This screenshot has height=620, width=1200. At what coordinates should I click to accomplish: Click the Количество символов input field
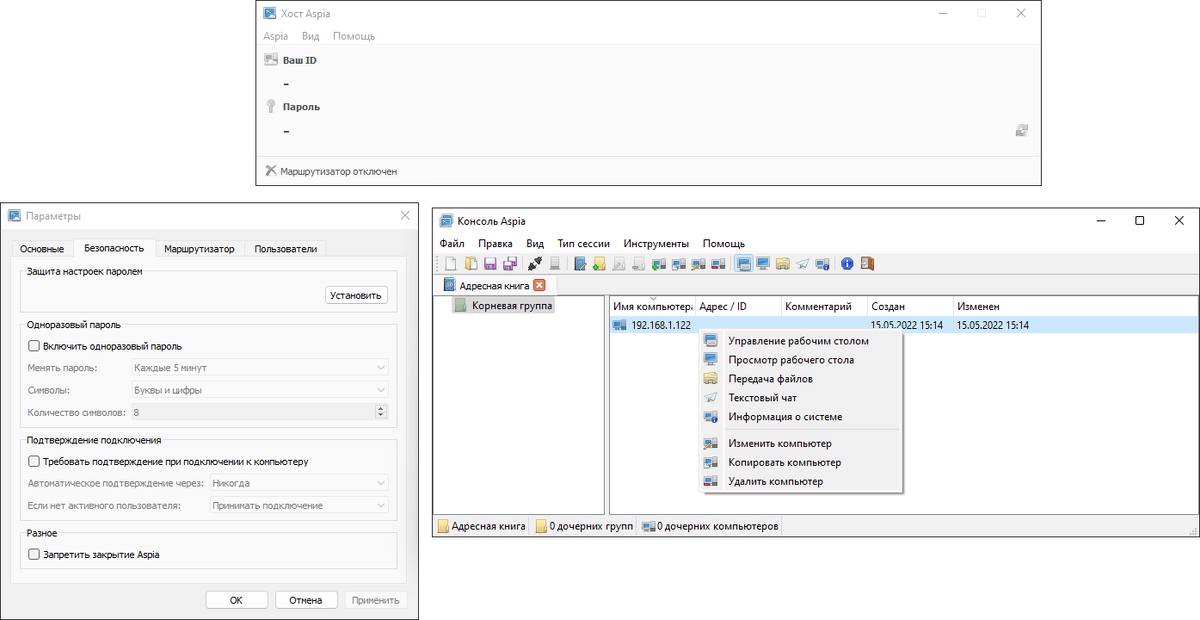click(x=252, y=411)
